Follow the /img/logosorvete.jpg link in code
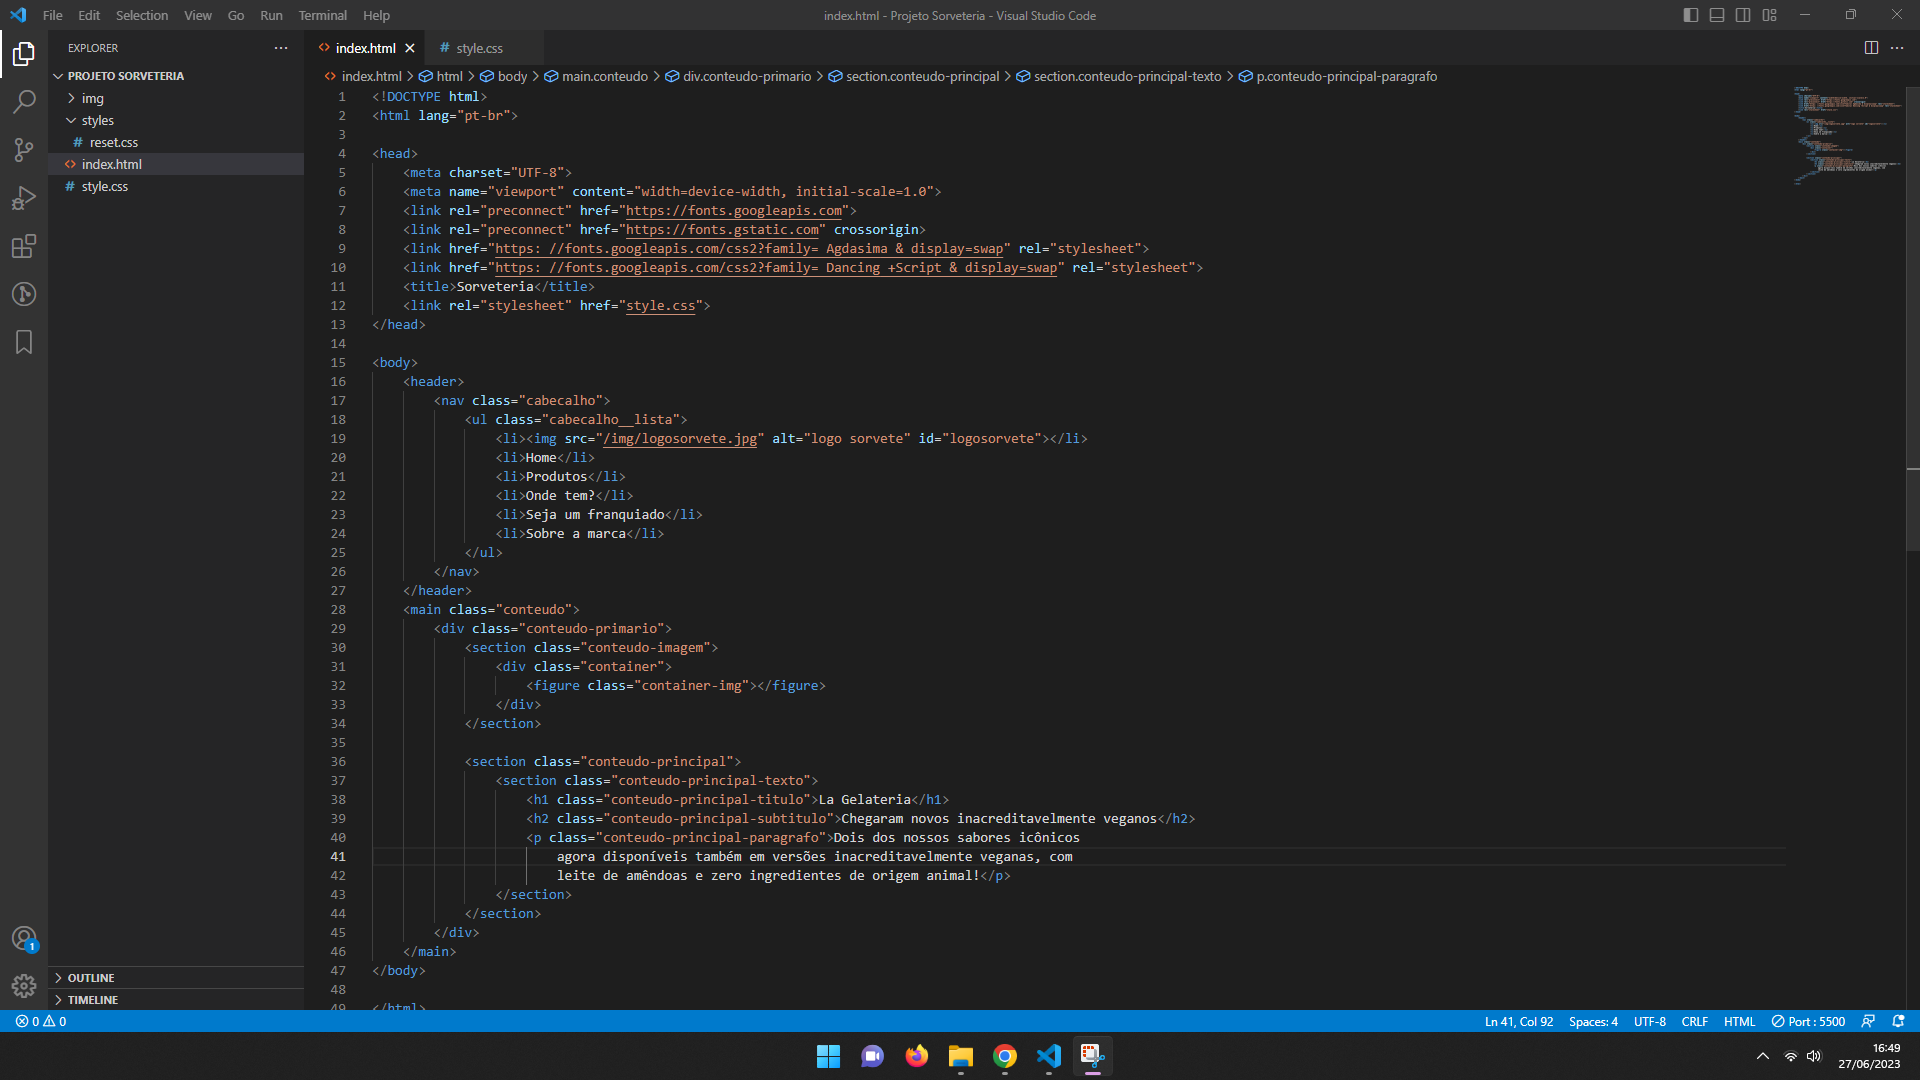This screenshot has width=1920, height=1080. 680,439
